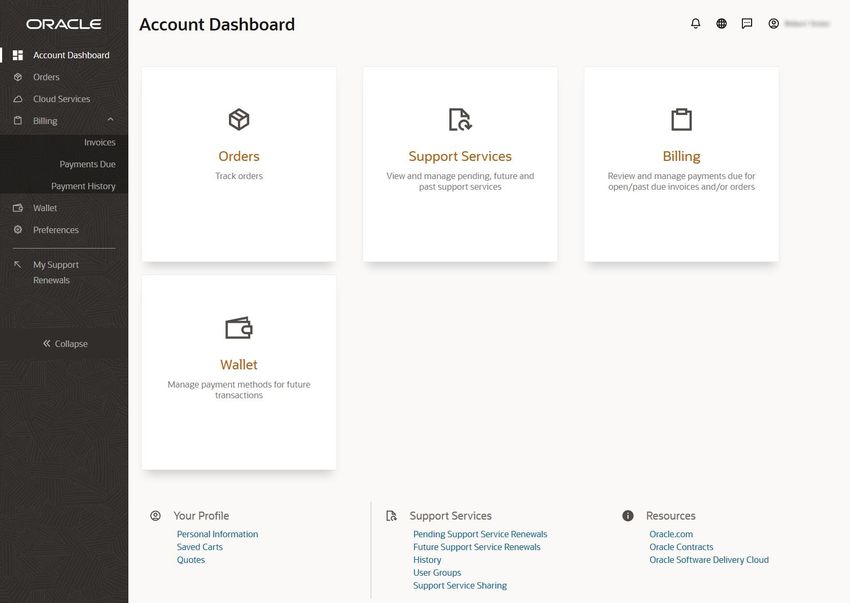The image size is (850, 603).
Task: Open Payments Due under Billing
Action: tap(87, 164)
